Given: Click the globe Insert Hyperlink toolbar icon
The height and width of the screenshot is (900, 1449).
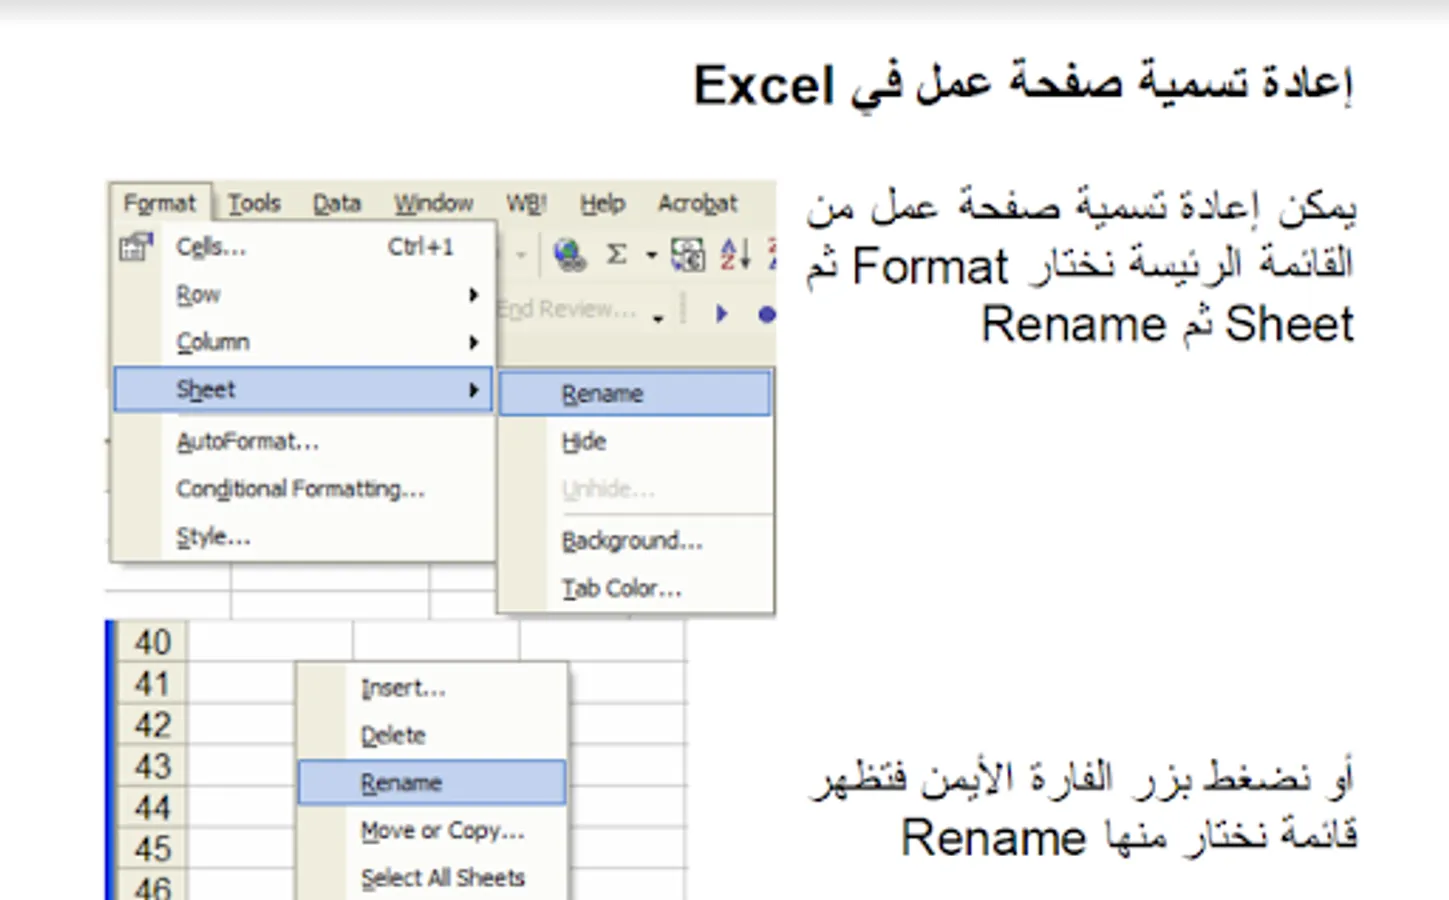Looking at the screenshot, I should click(569, 255).
